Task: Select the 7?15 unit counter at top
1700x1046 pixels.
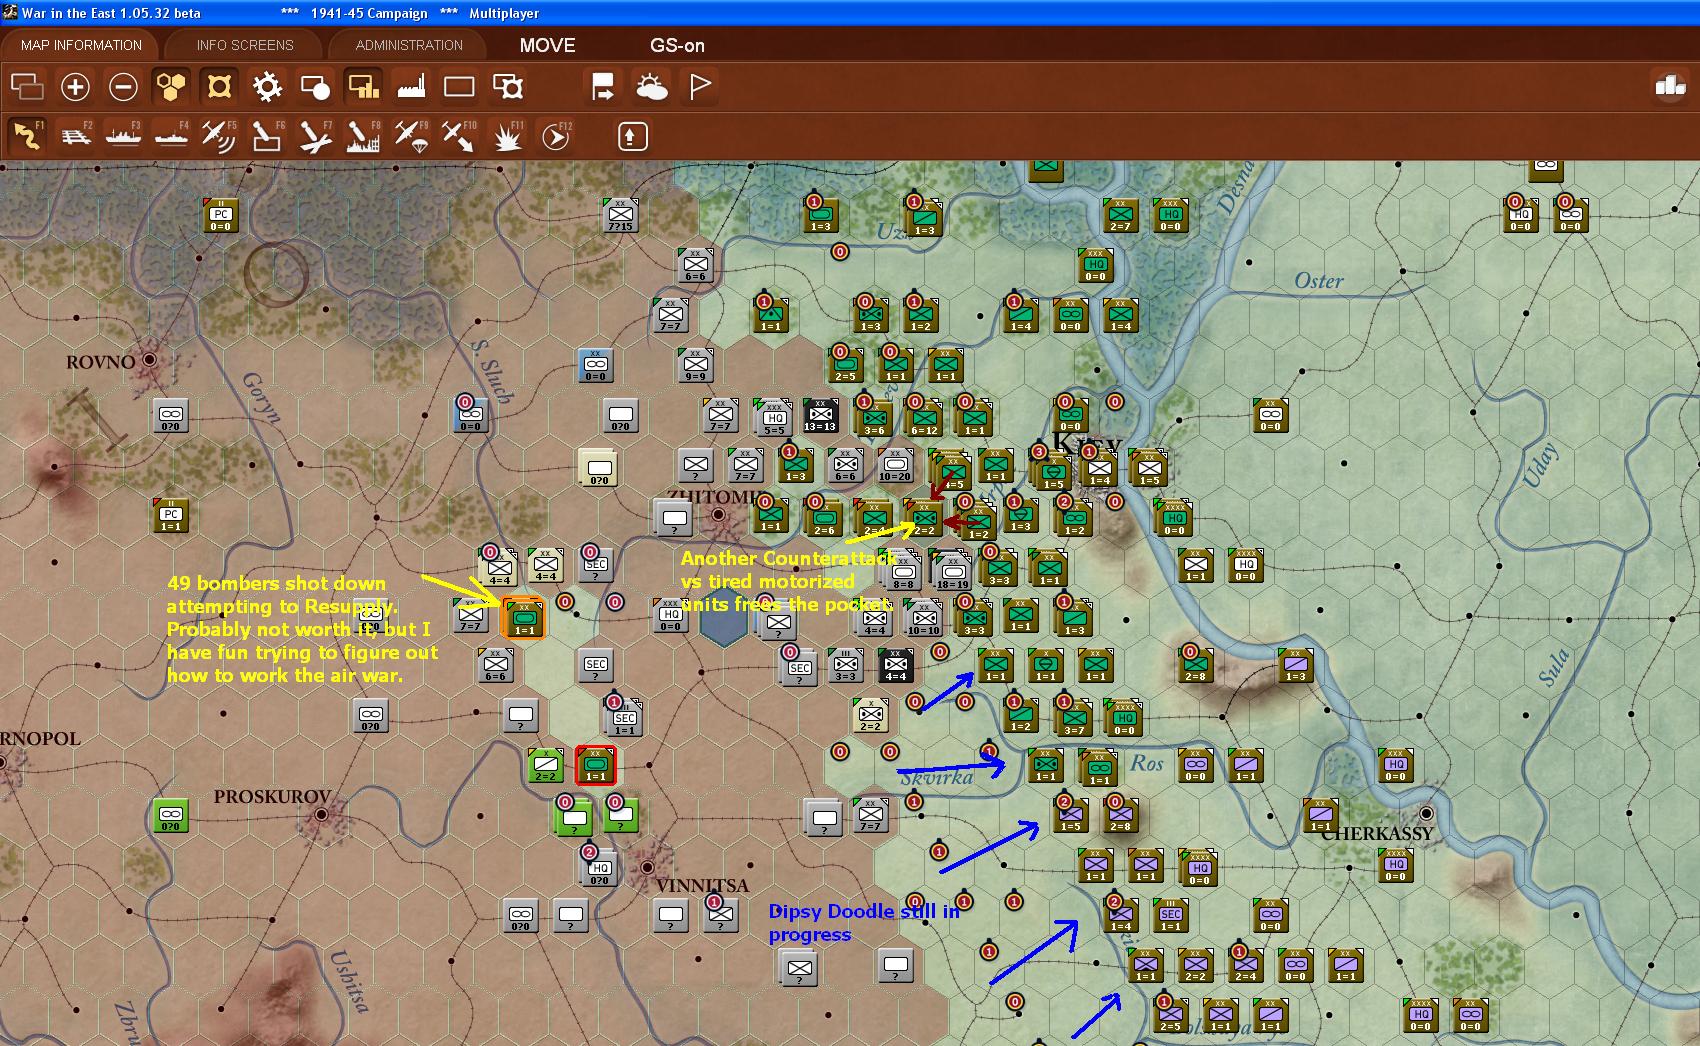Action: point(620,215)
